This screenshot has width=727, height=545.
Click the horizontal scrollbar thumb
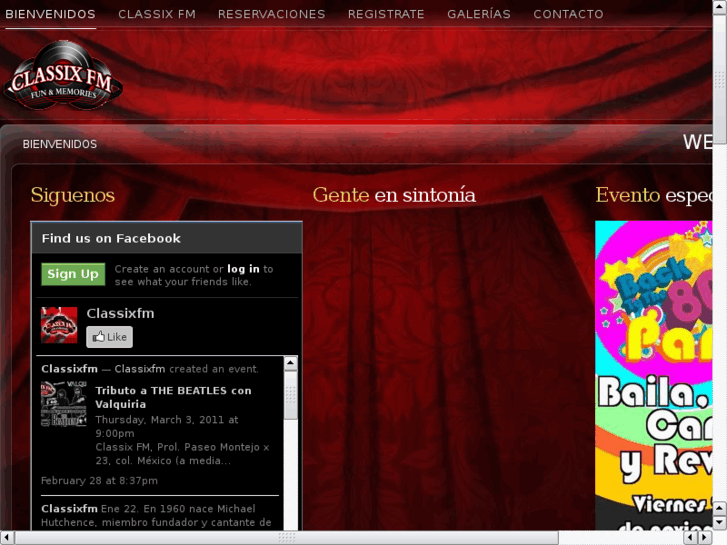287,538
